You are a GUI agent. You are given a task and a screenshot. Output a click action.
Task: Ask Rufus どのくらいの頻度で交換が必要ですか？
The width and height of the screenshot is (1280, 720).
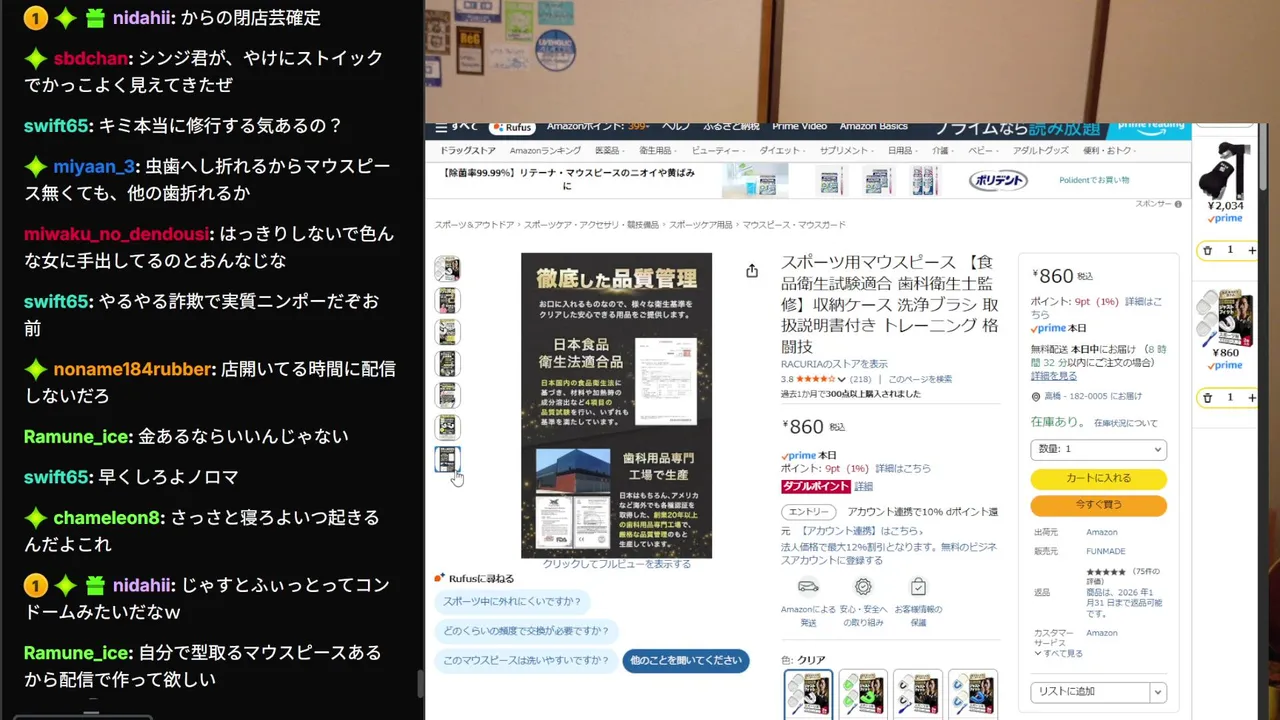click(526, 631)
